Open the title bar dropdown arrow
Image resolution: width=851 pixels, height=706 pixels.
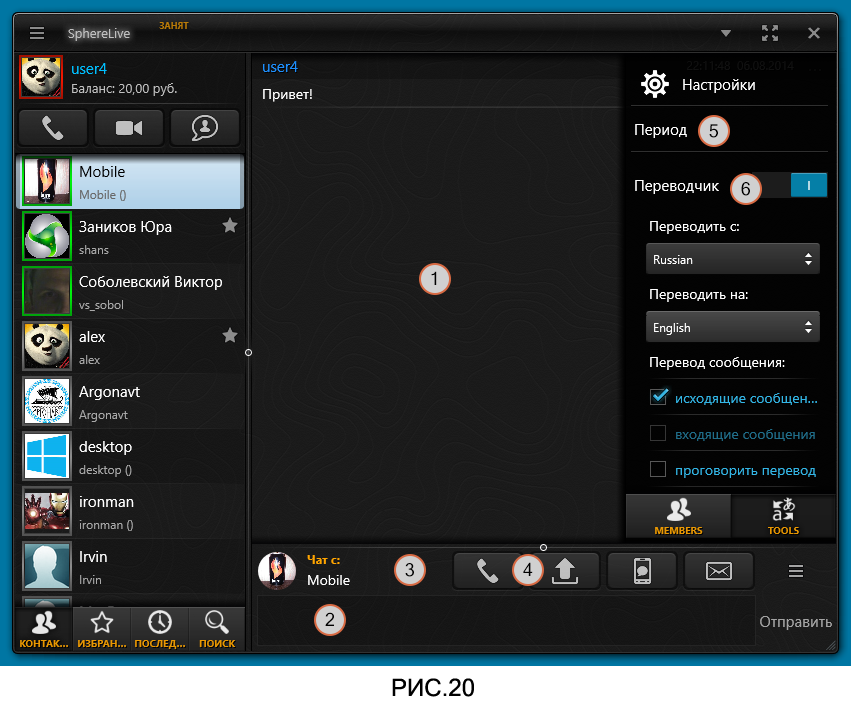pyautogui.click(x=726, y=34)
